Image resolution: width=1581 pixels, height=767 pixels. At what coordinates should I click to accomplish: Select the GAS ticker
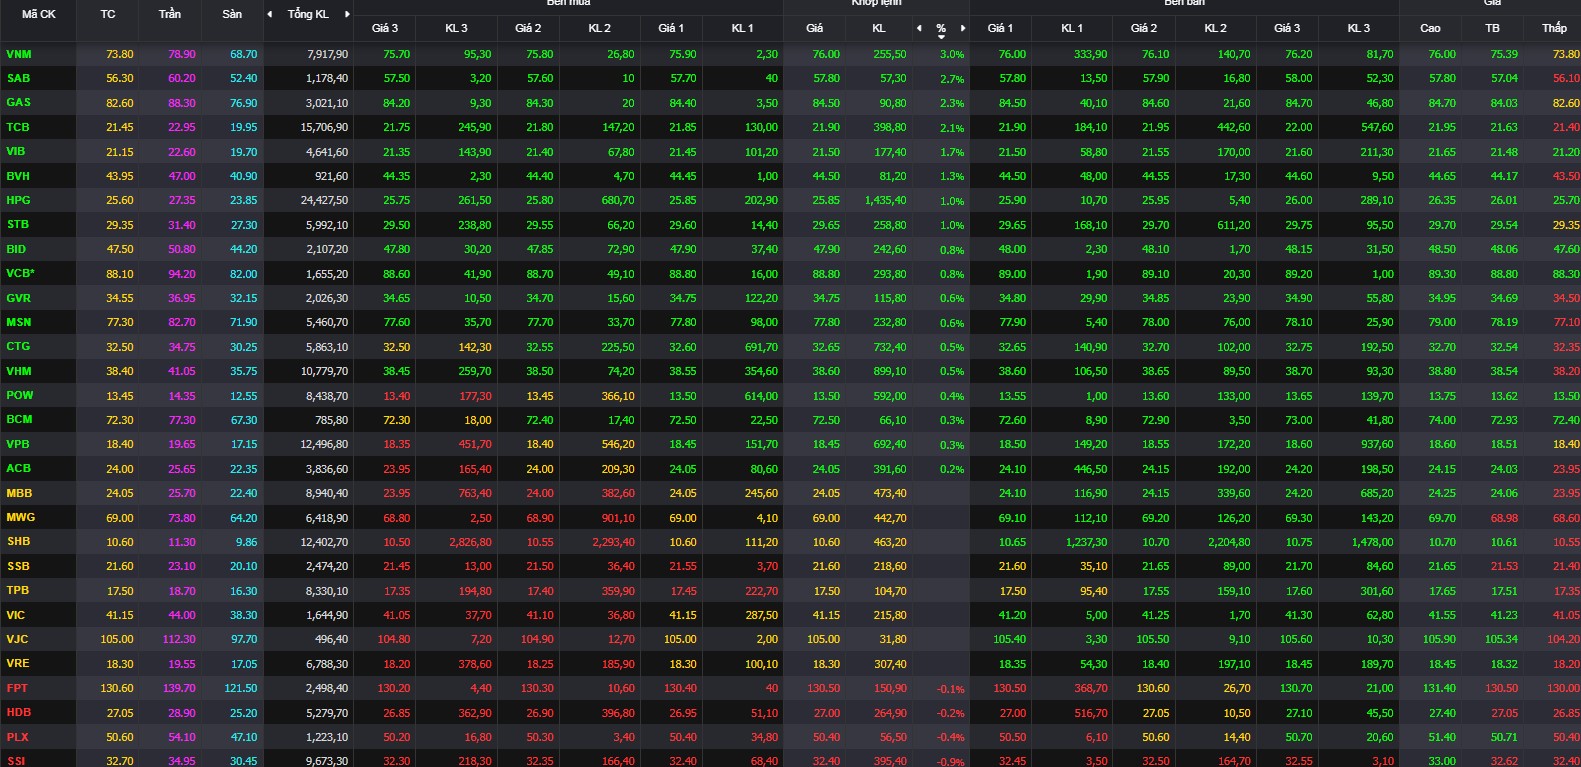coord(18,102)
